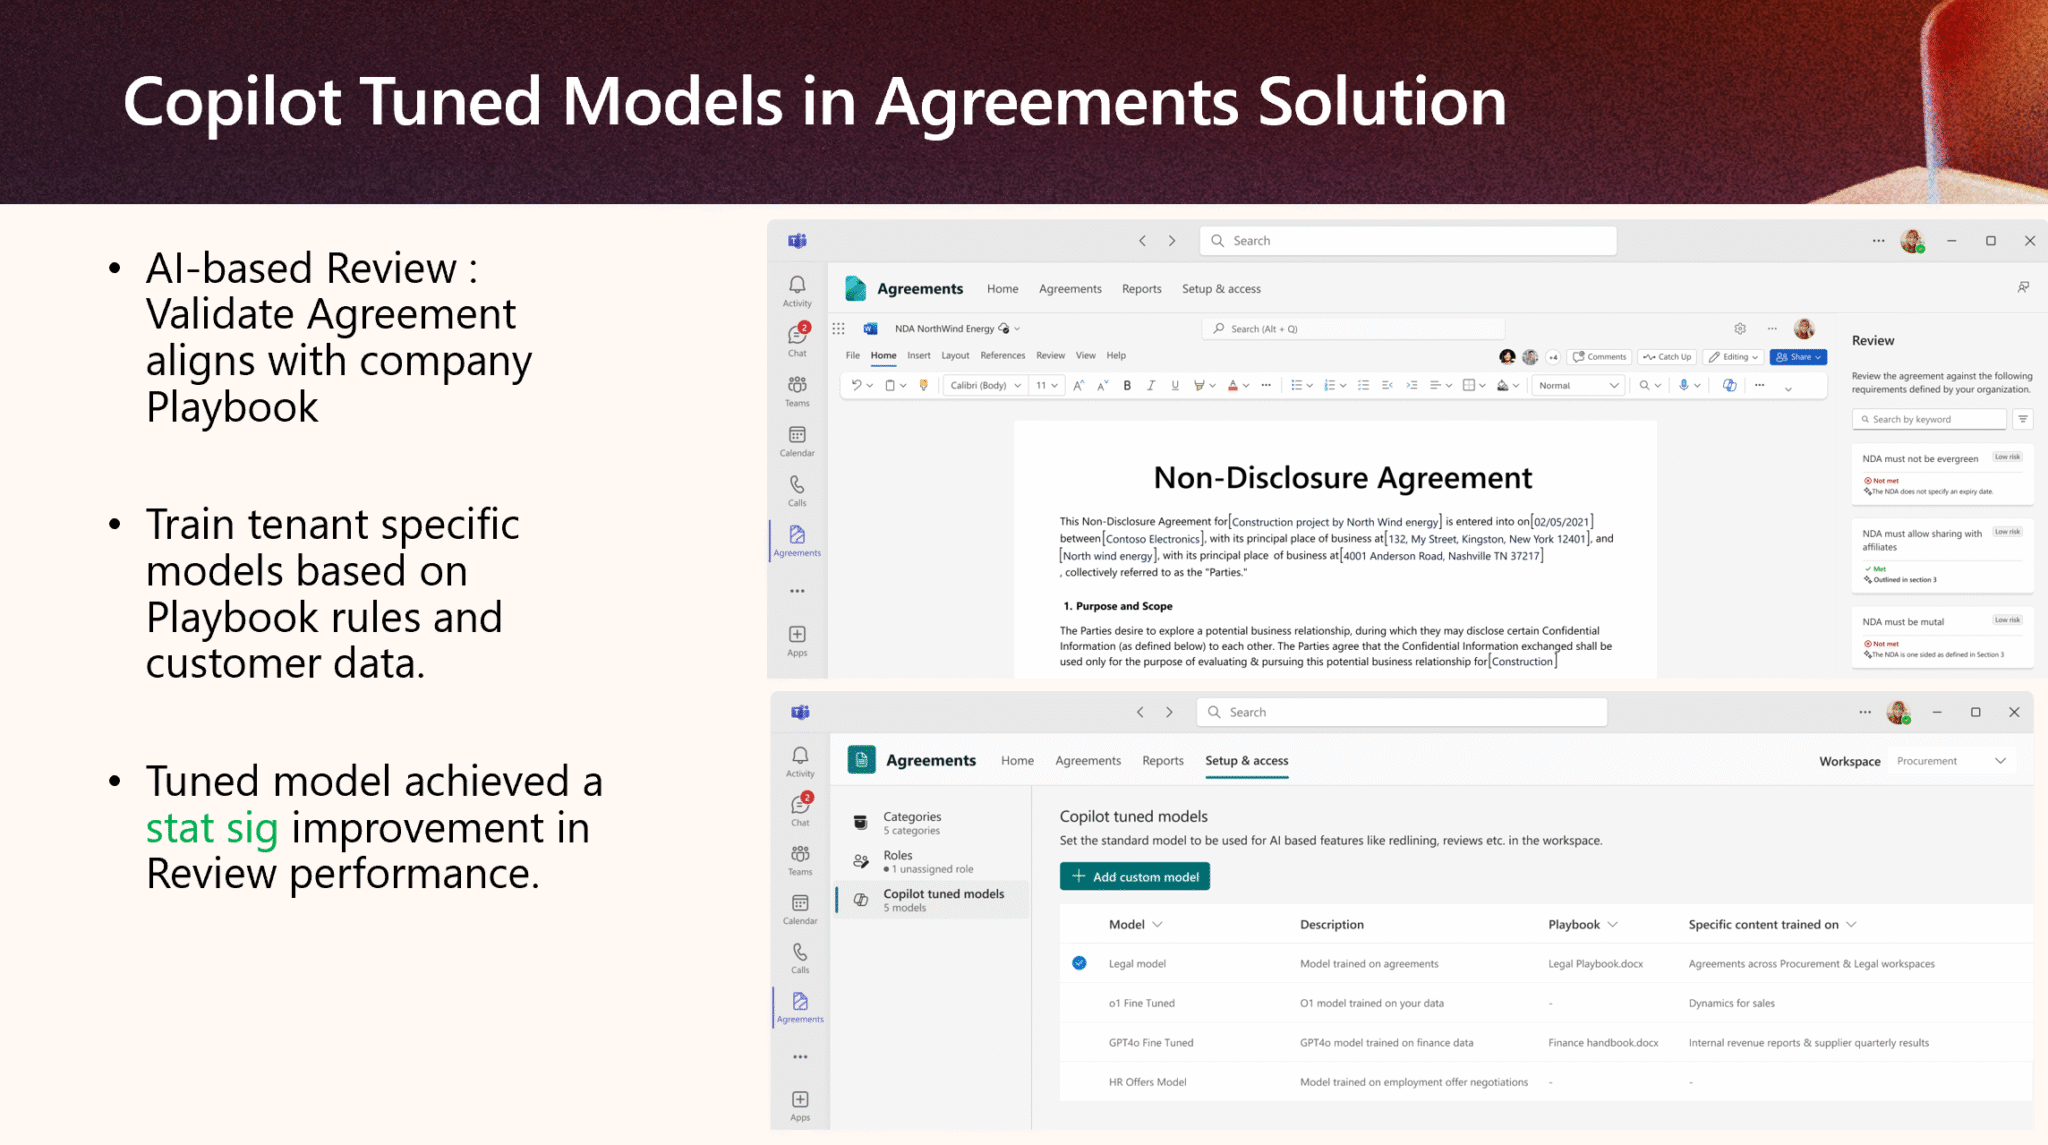Screen dimensions: 2048x1145
Task: Click the Add custom model button
Action: coord(1135,877)
